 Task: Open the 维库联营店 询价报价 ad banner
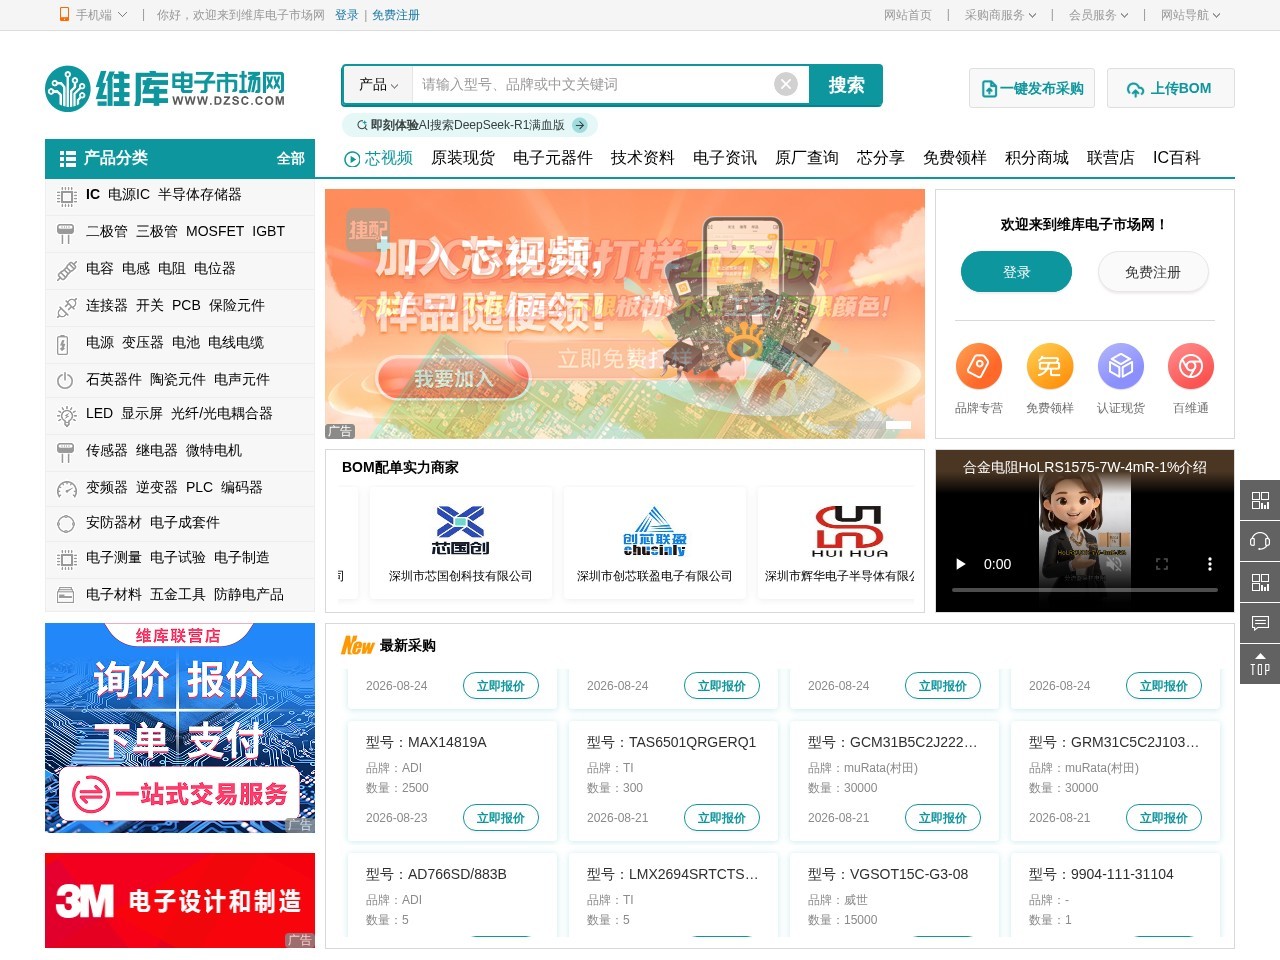(x=180, y=728)
